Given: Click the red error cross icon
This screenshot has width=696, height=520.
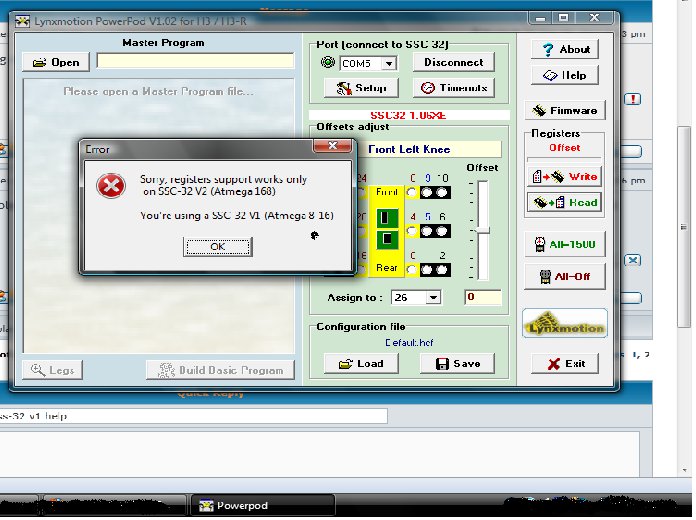Looking at the screenshot, I should click(111, 186).
